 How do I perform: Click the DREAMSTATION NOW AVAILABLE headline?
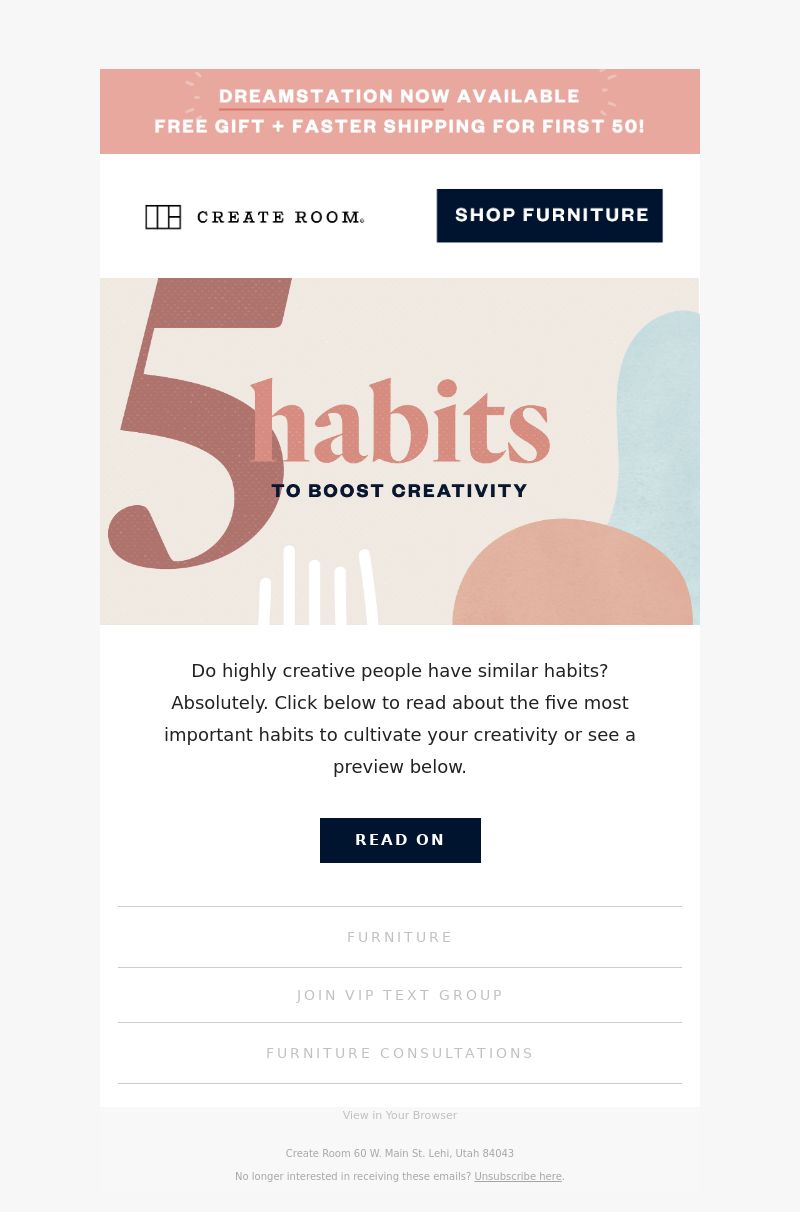coord(399,96)
